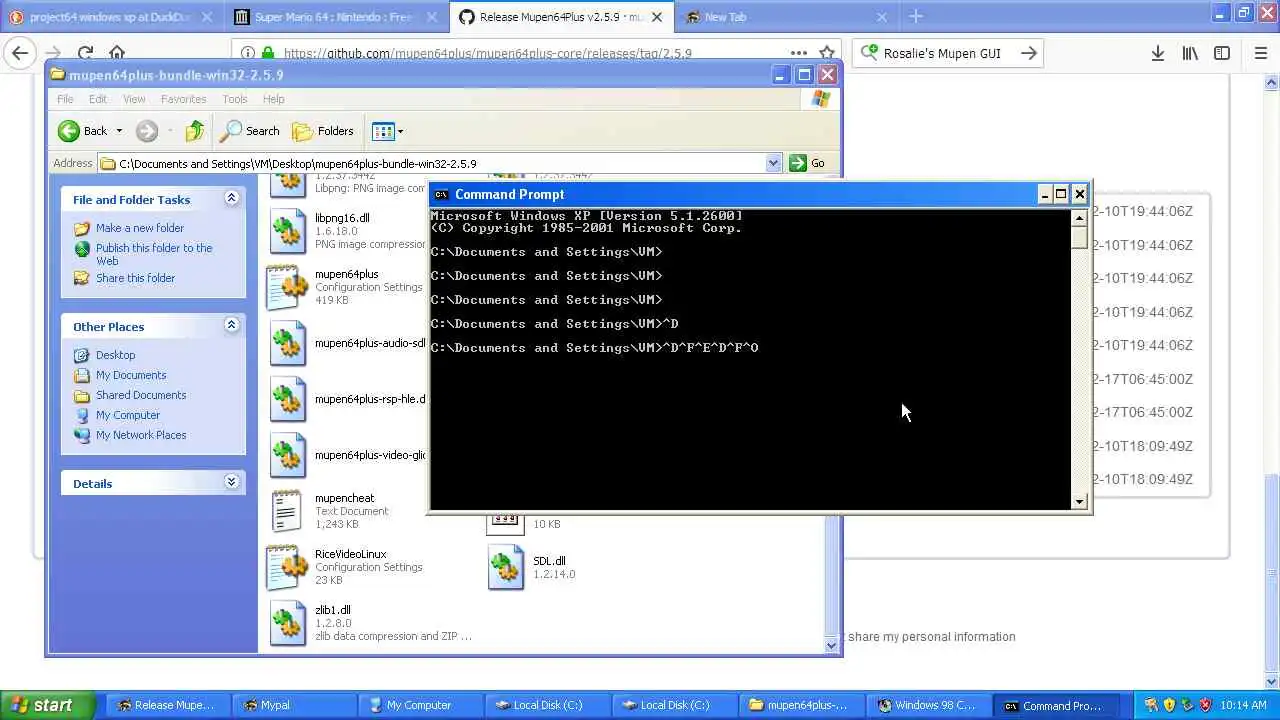Click Share this folder
1280x720 pixels.
[x=135, y=278]
